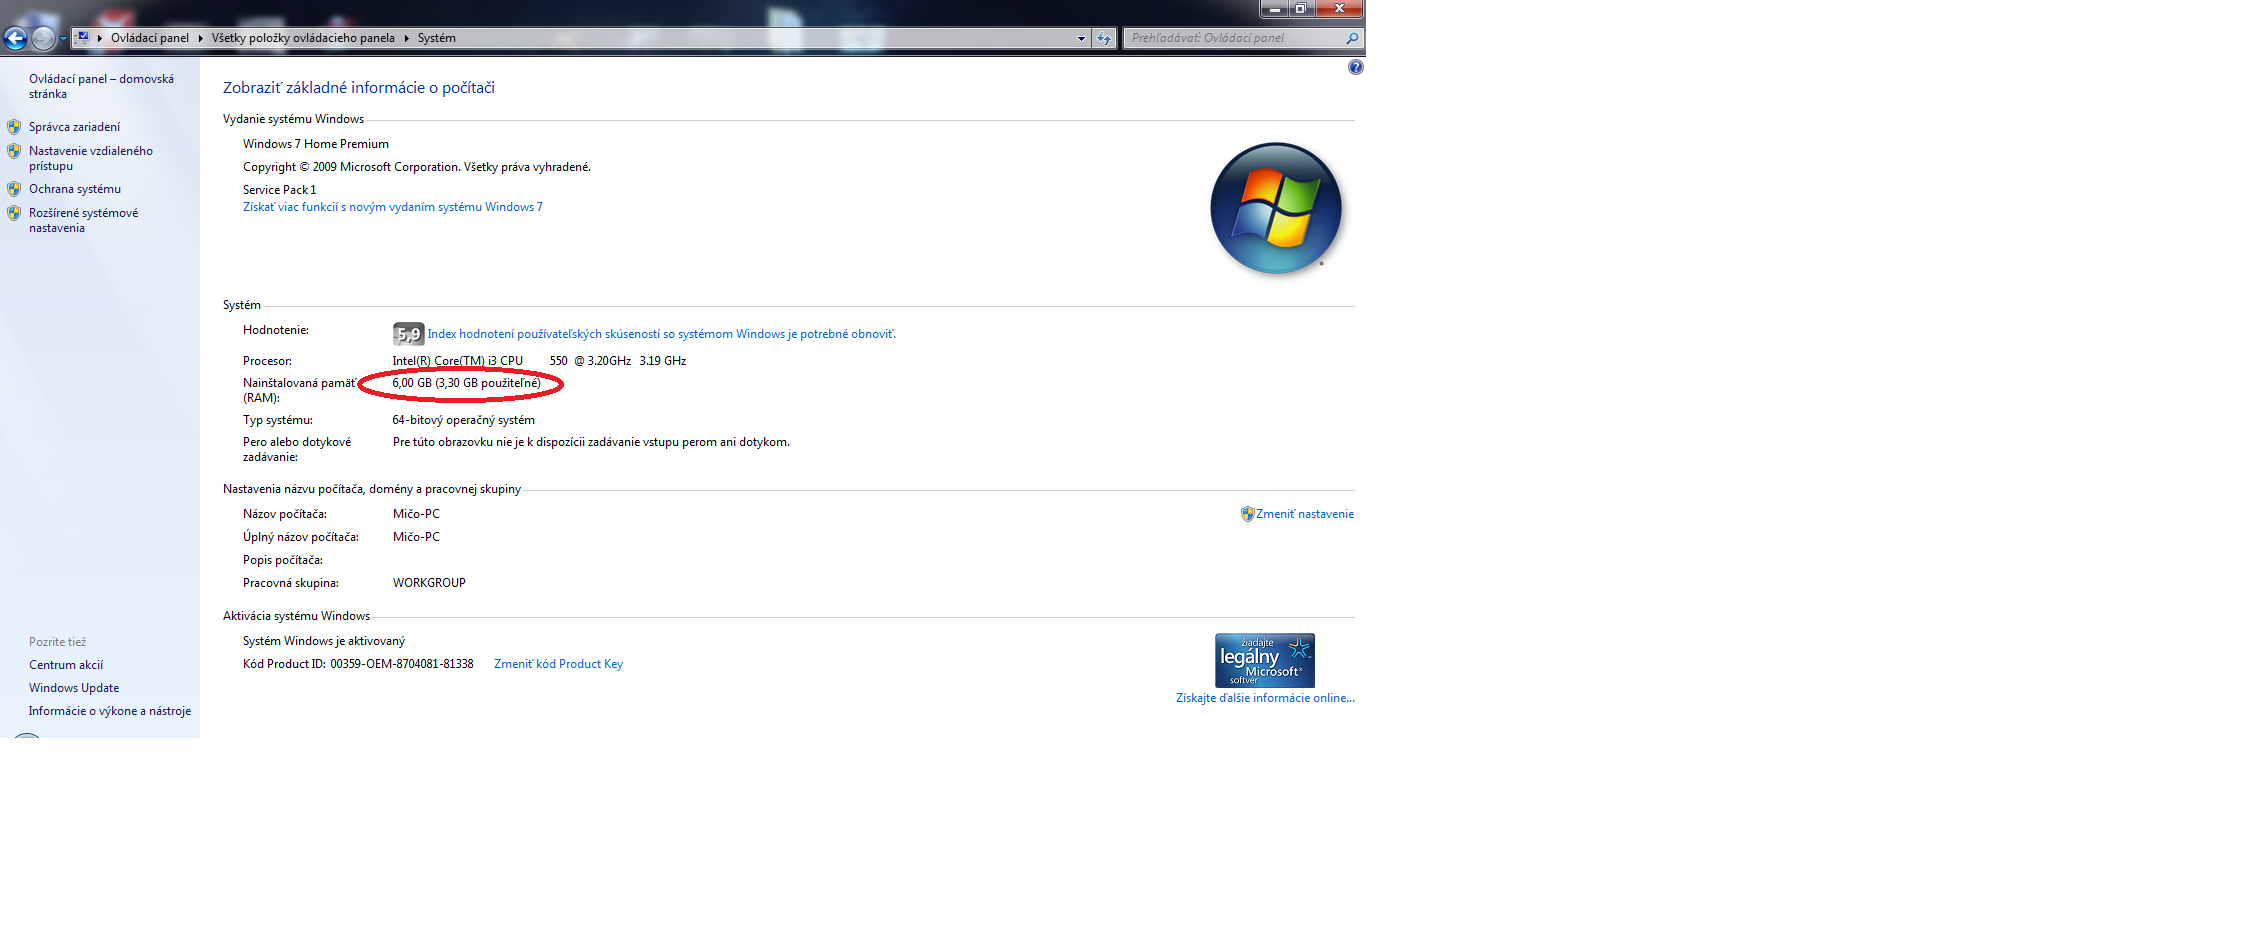Image resolution: width=2242 pixels, height=942 pixels.
Task: Open the address bar history dropdown
Action: pos(1081,38)
